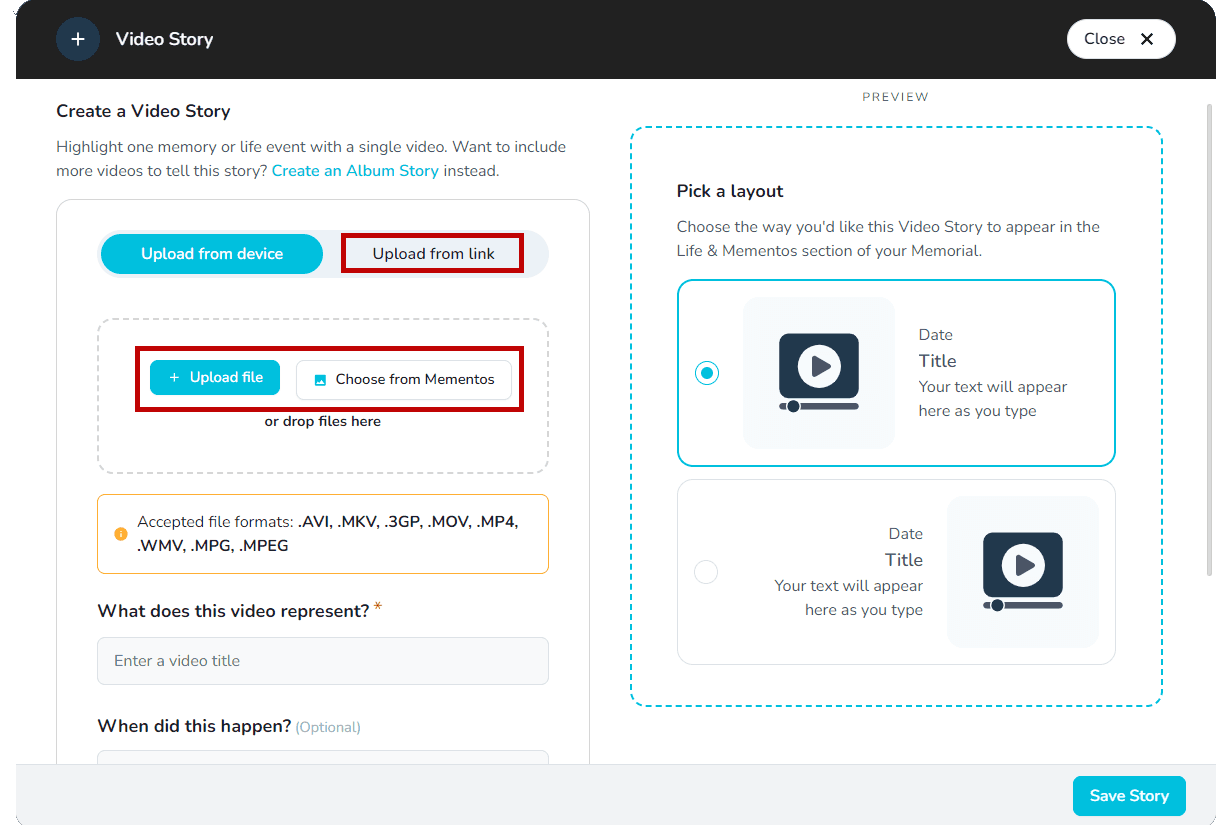Click the Choose from Mementos button
The width and height of the screenshot is (1229, 825).
[404, 379]
